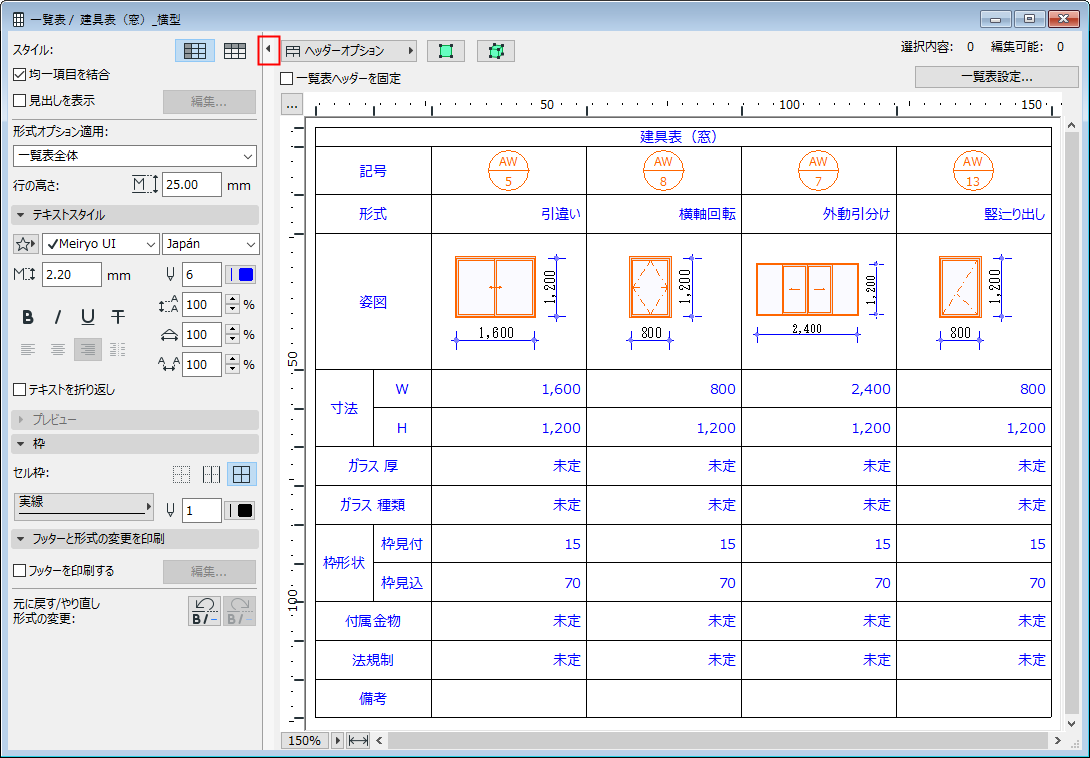Click the green select-in-3D icon

coord(496,51)
